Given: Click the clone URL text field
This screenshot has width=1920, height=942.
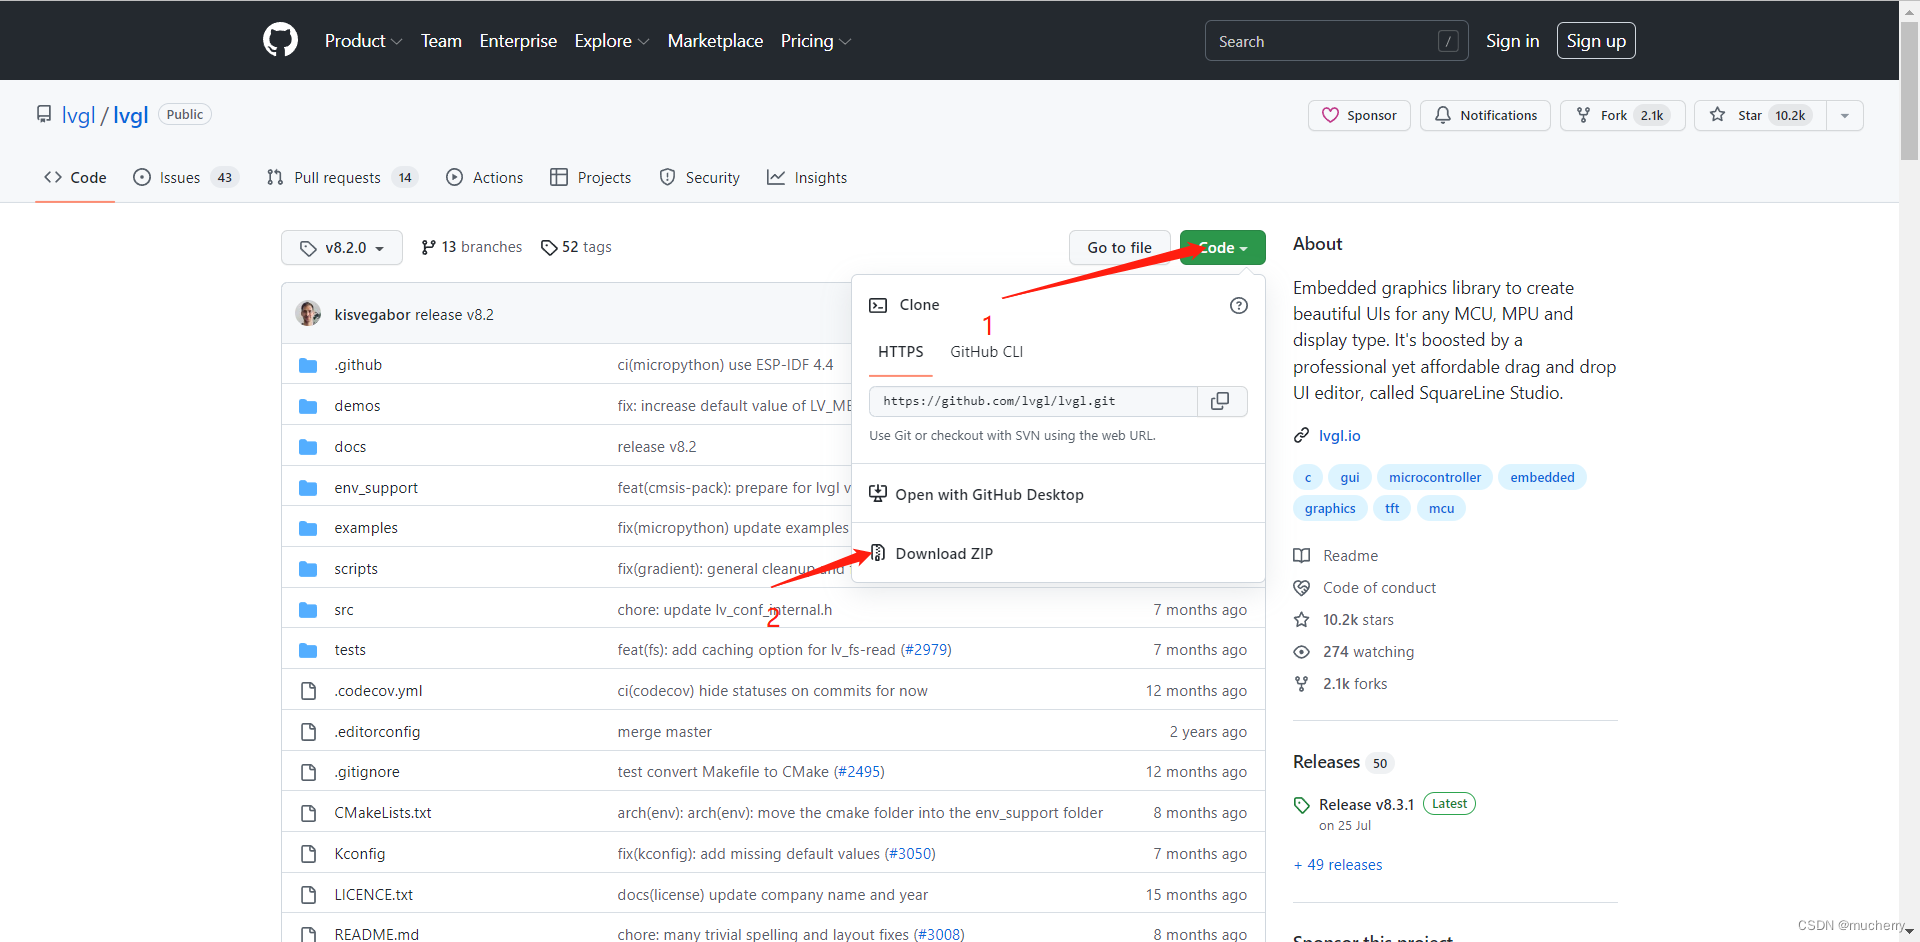Looking at the screenshot, I should tap(1033, 401).
